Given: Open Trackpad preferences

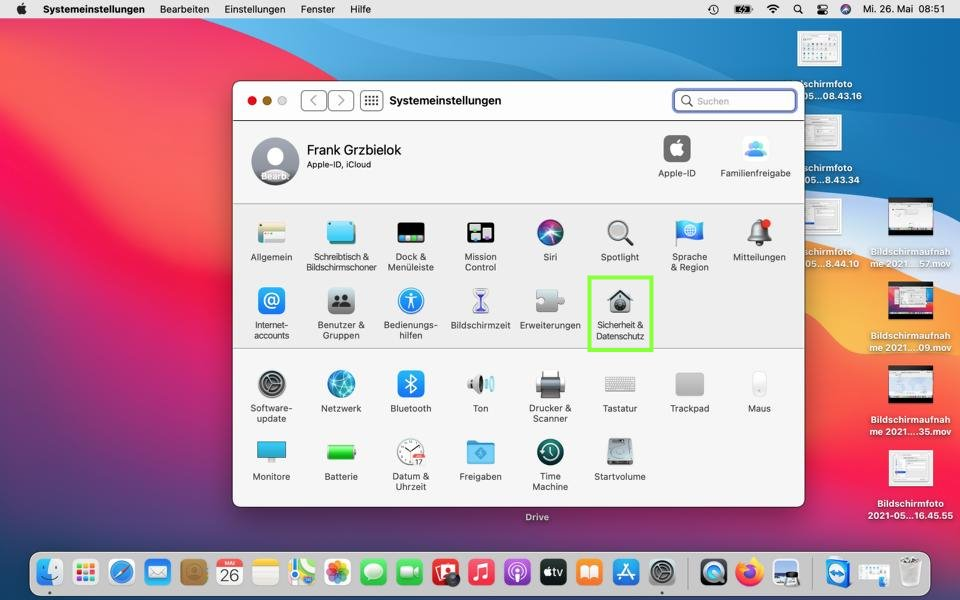Looking at the screenshot, I should point(689,392).
